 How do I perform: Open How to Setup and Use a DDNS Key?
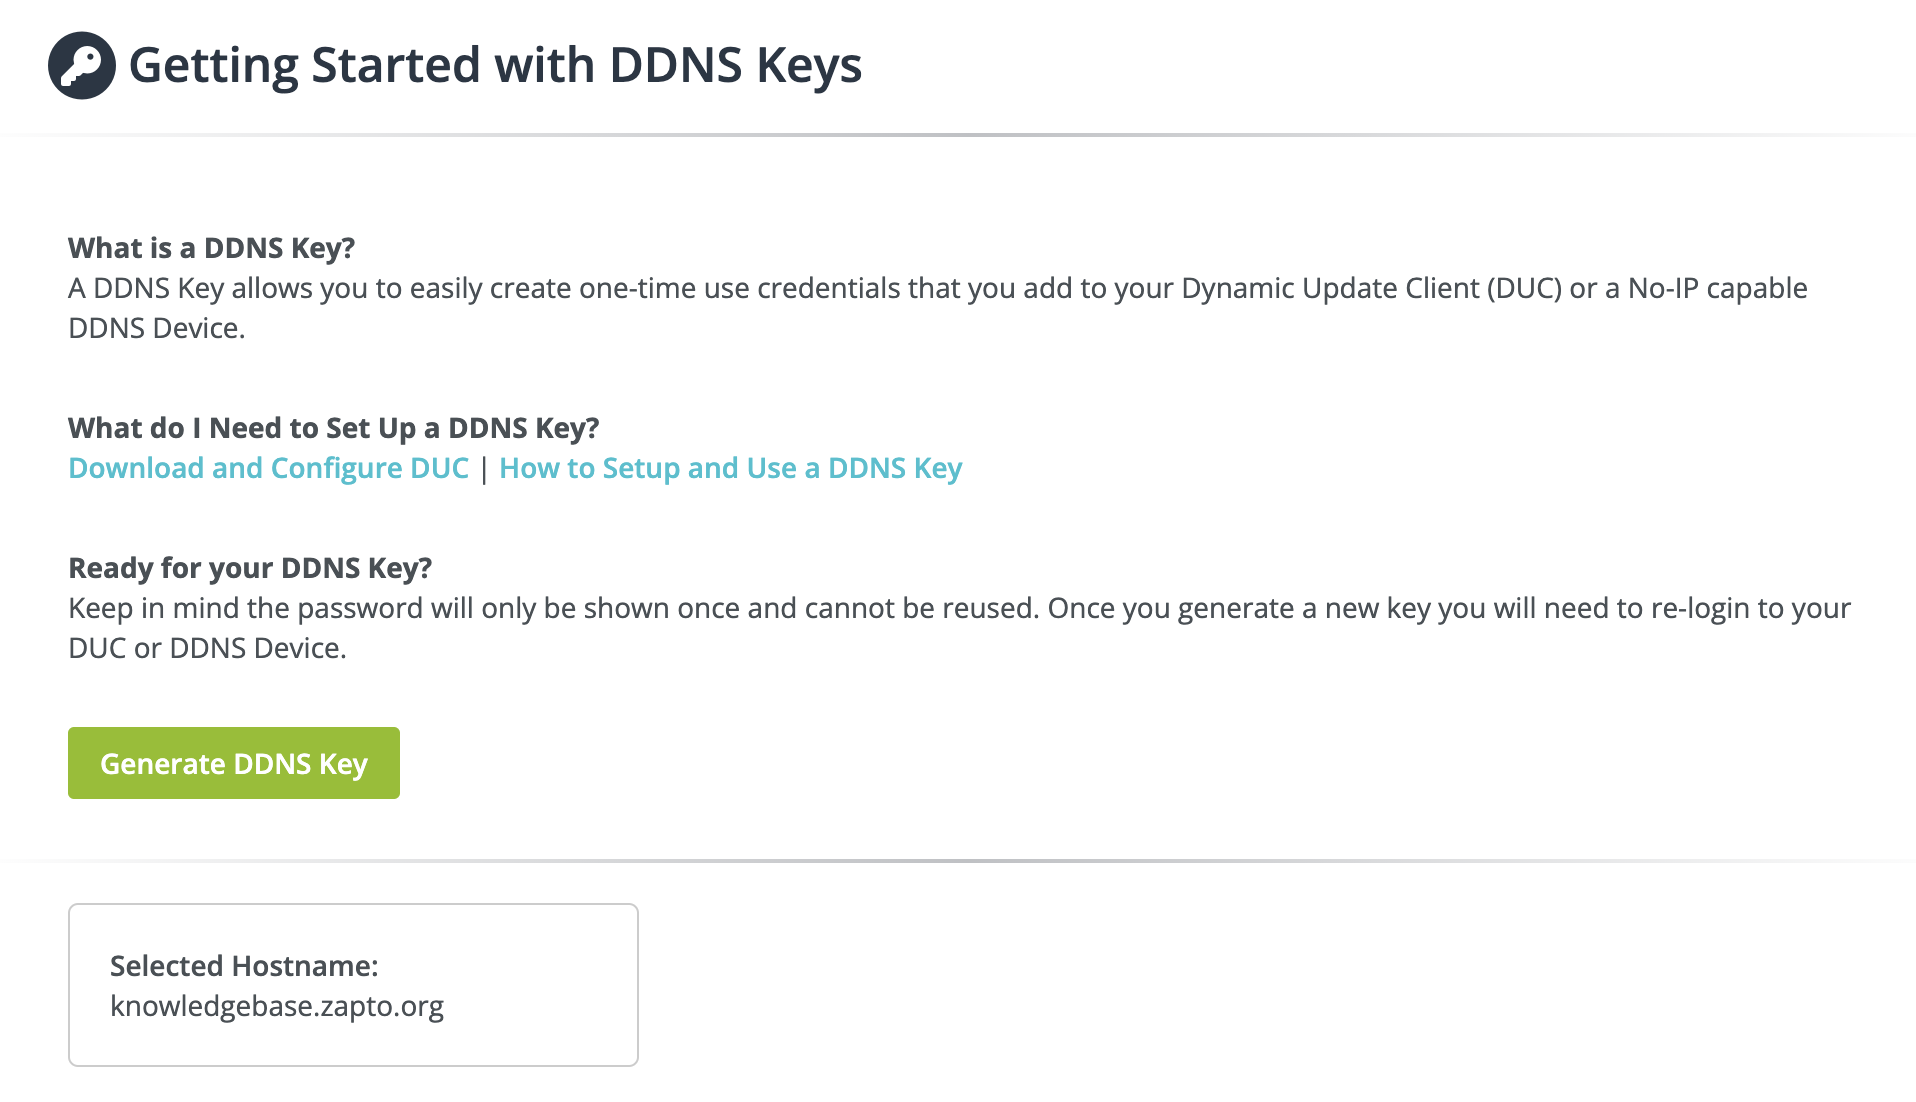coord(730,467)
